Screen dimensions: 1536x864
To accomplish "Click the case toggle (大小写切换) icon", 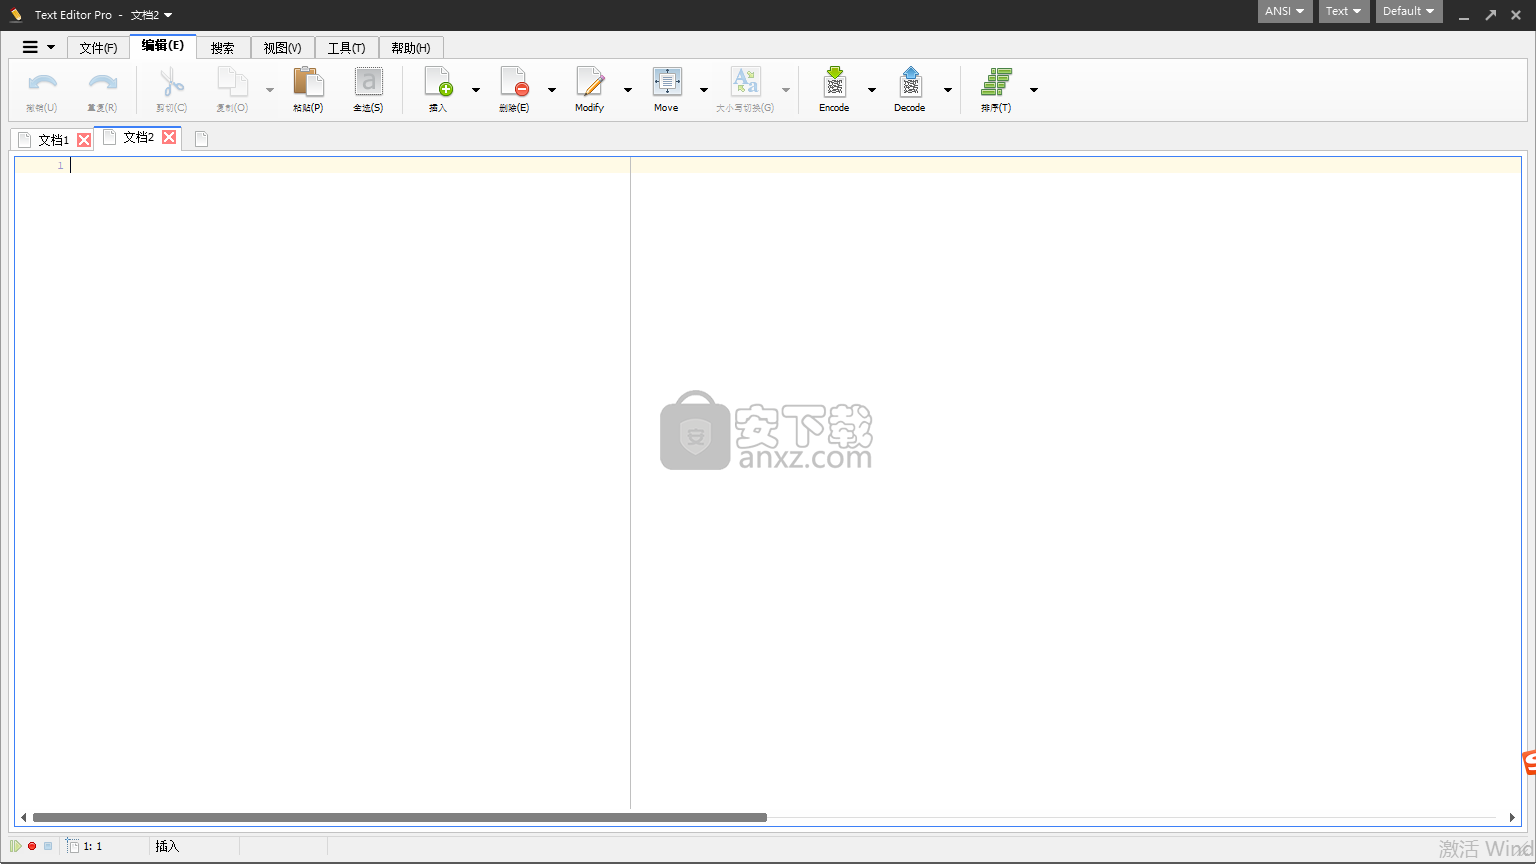I will click(745, 82).
